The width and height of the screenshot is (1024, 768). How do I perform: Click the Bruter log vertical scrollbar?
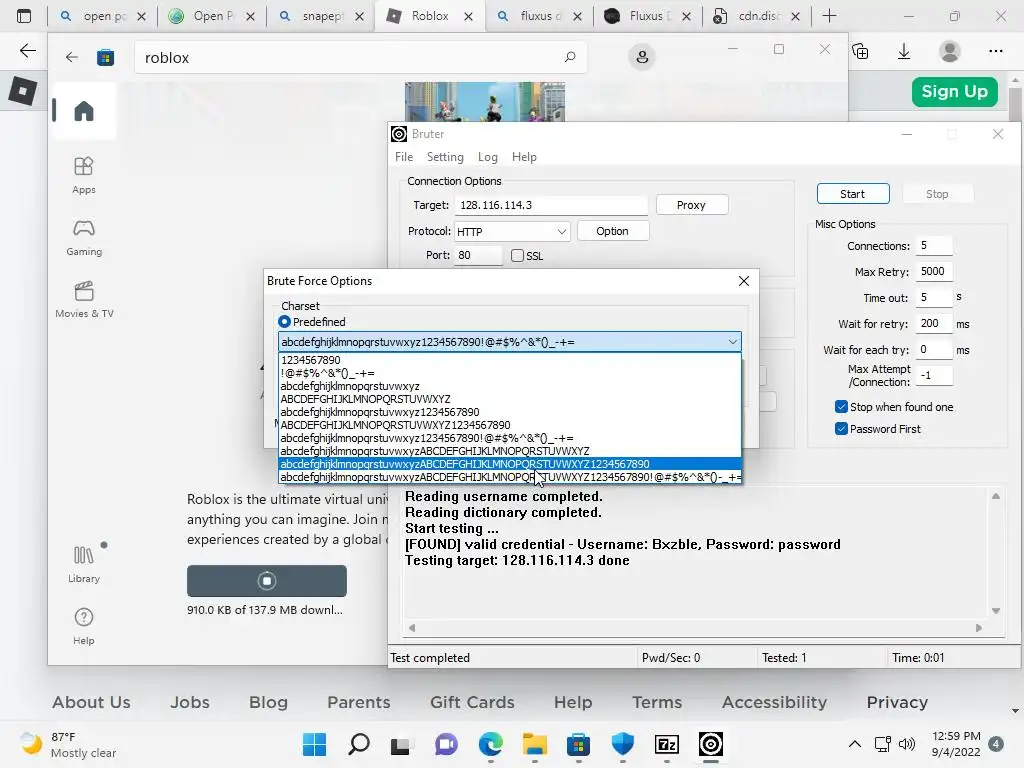coord(995,553)
